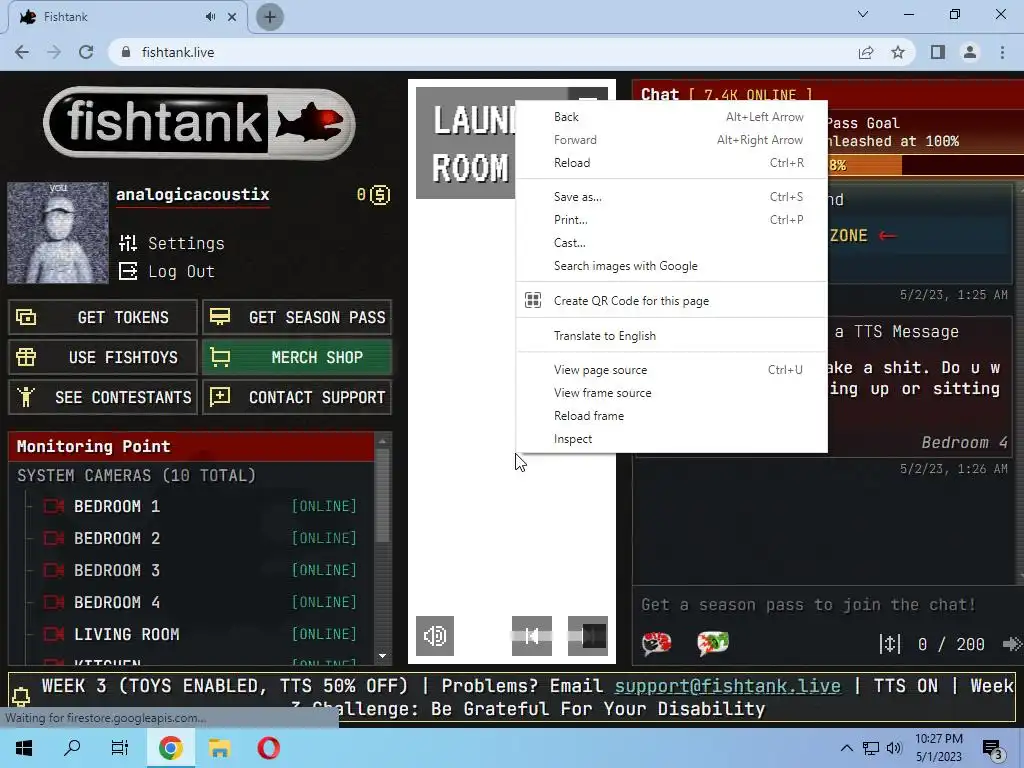1024x768 pixels.
Task: Open Opera browser from taskbar
Action: point(268,748)
